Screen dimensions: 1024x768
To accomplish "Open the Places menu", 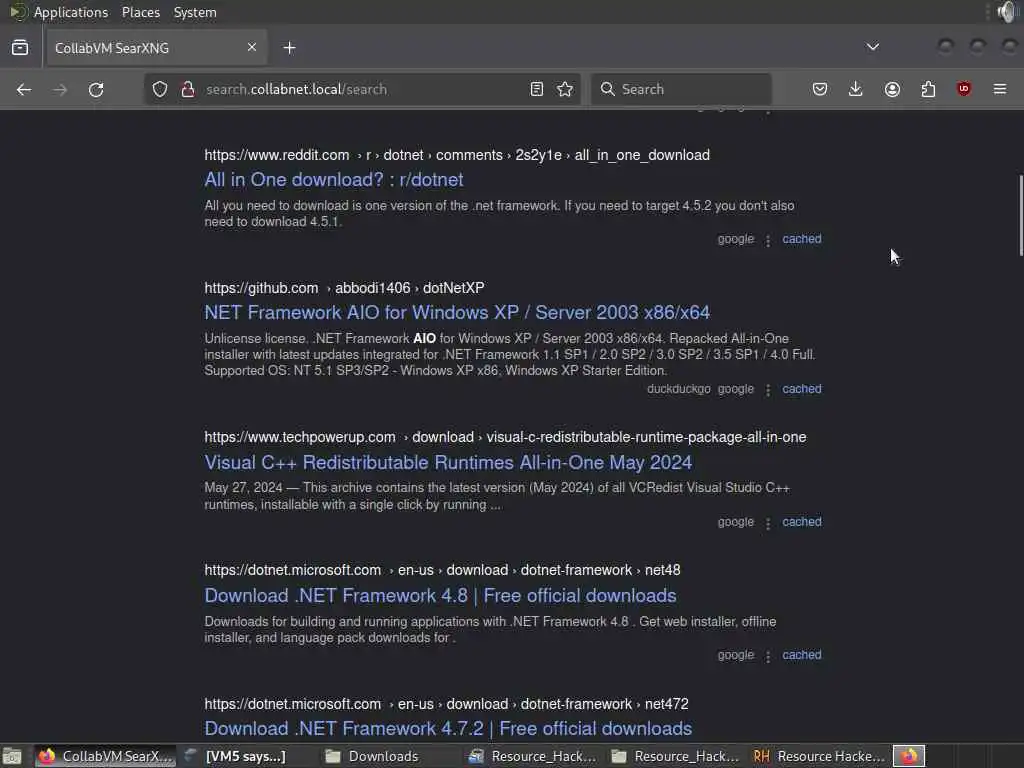I will (141, 12).
